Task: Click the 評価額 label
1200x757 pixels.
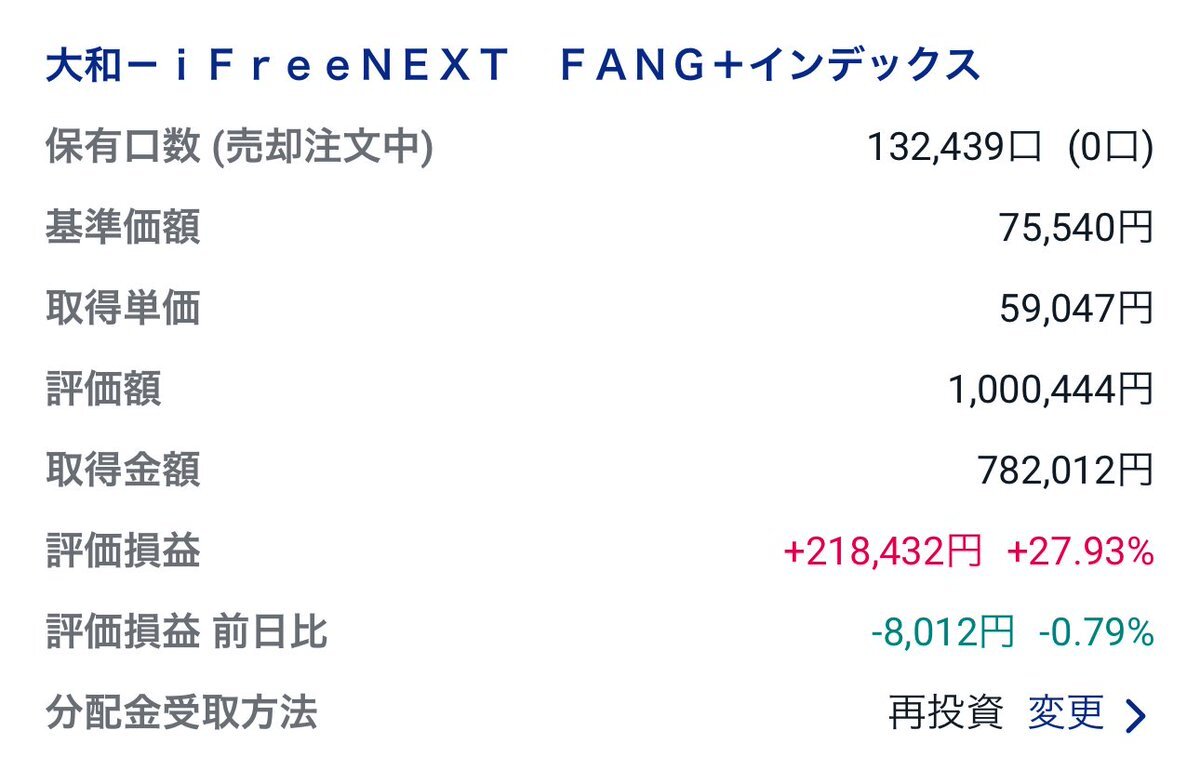Action: (x=103, y=390)
